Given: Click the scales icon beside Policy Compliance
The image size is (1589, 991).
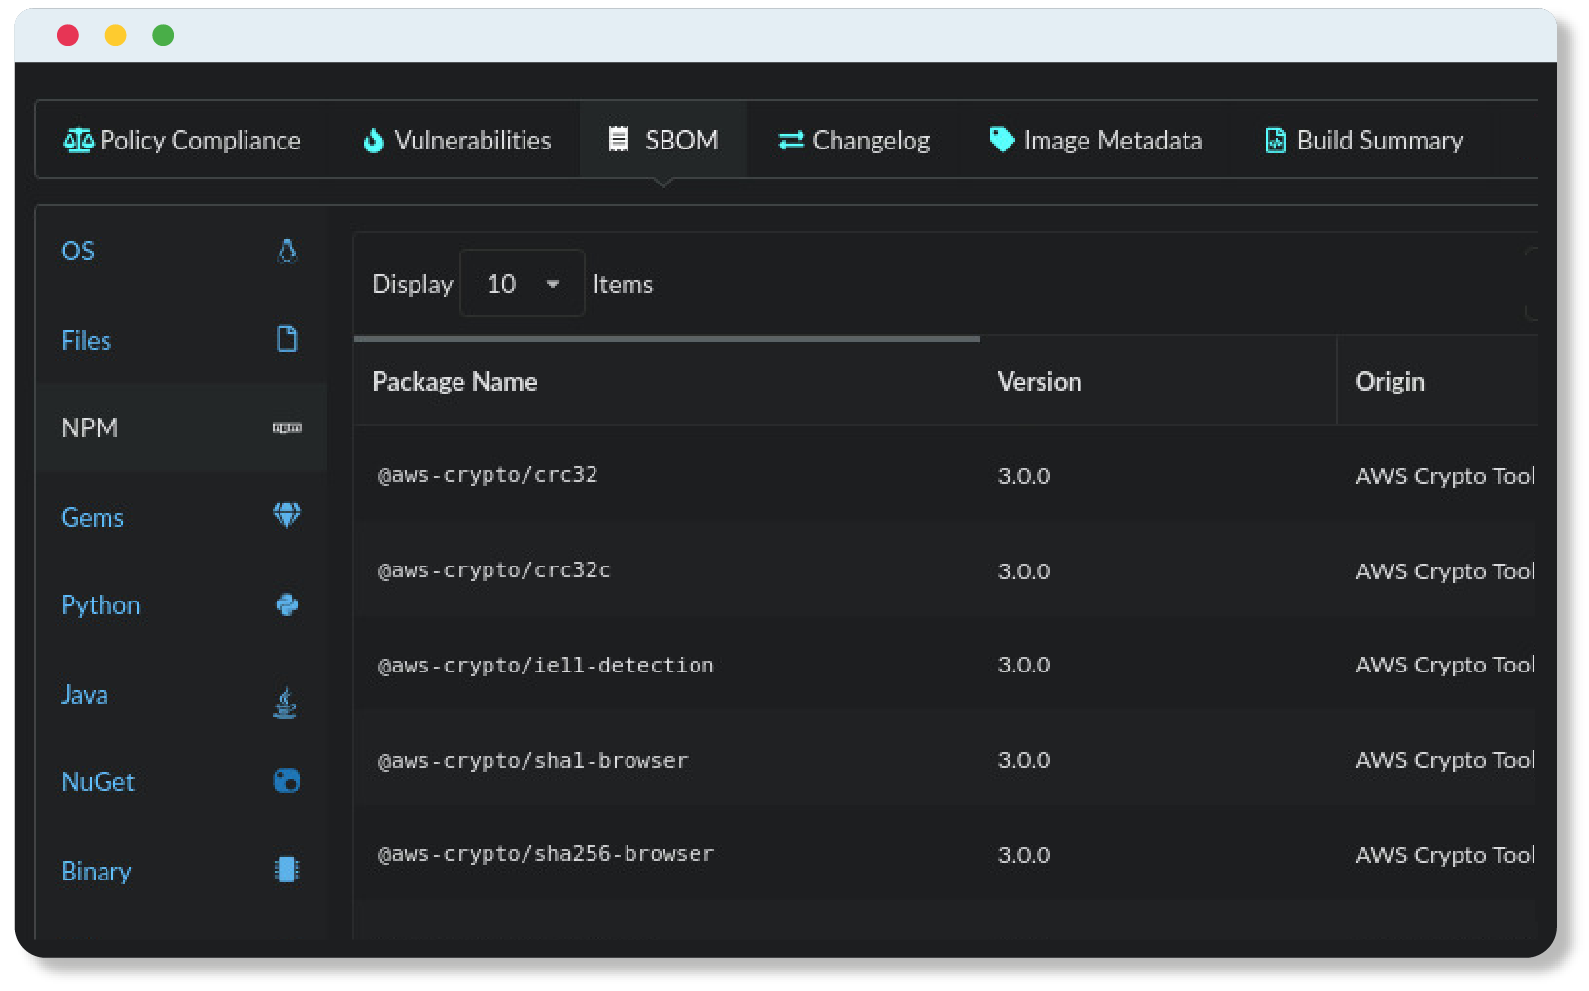Looking at the screenshot, I should point(78,140).
